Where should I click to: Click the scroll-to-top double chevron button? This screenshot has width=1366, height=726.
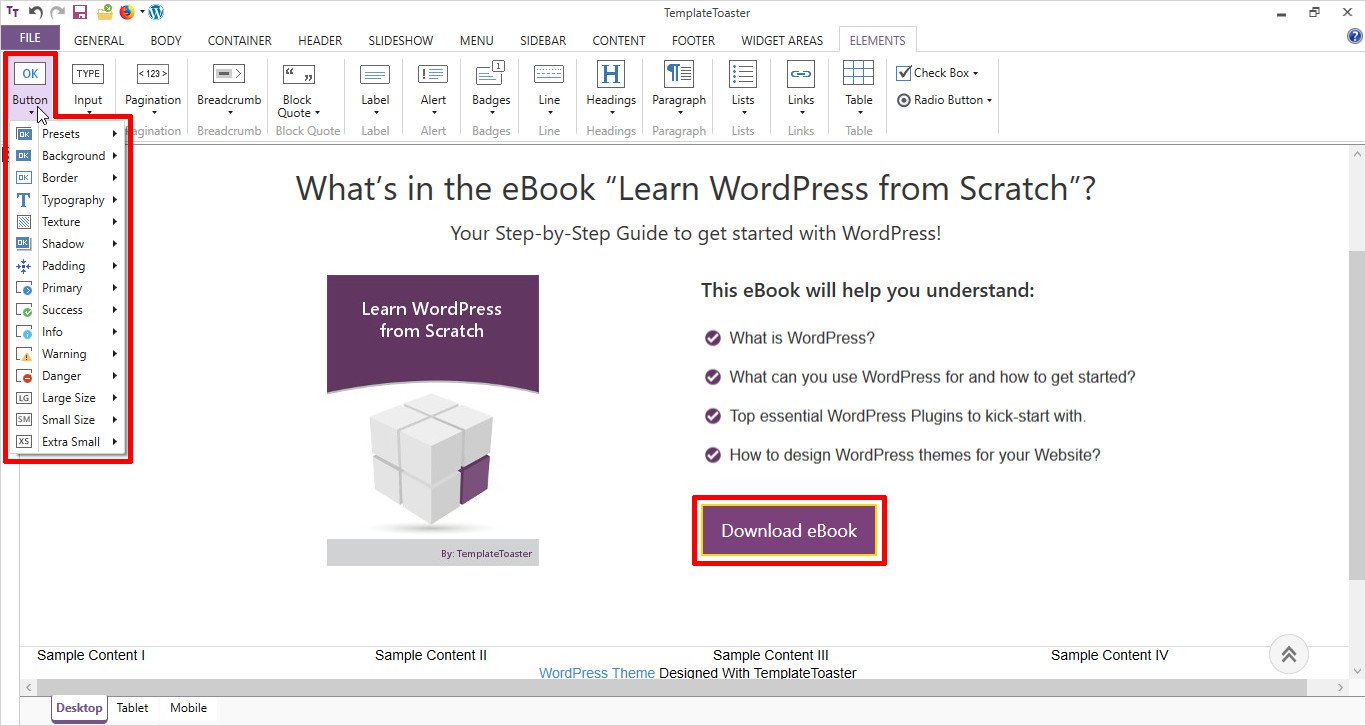[x=1288, y=655]
